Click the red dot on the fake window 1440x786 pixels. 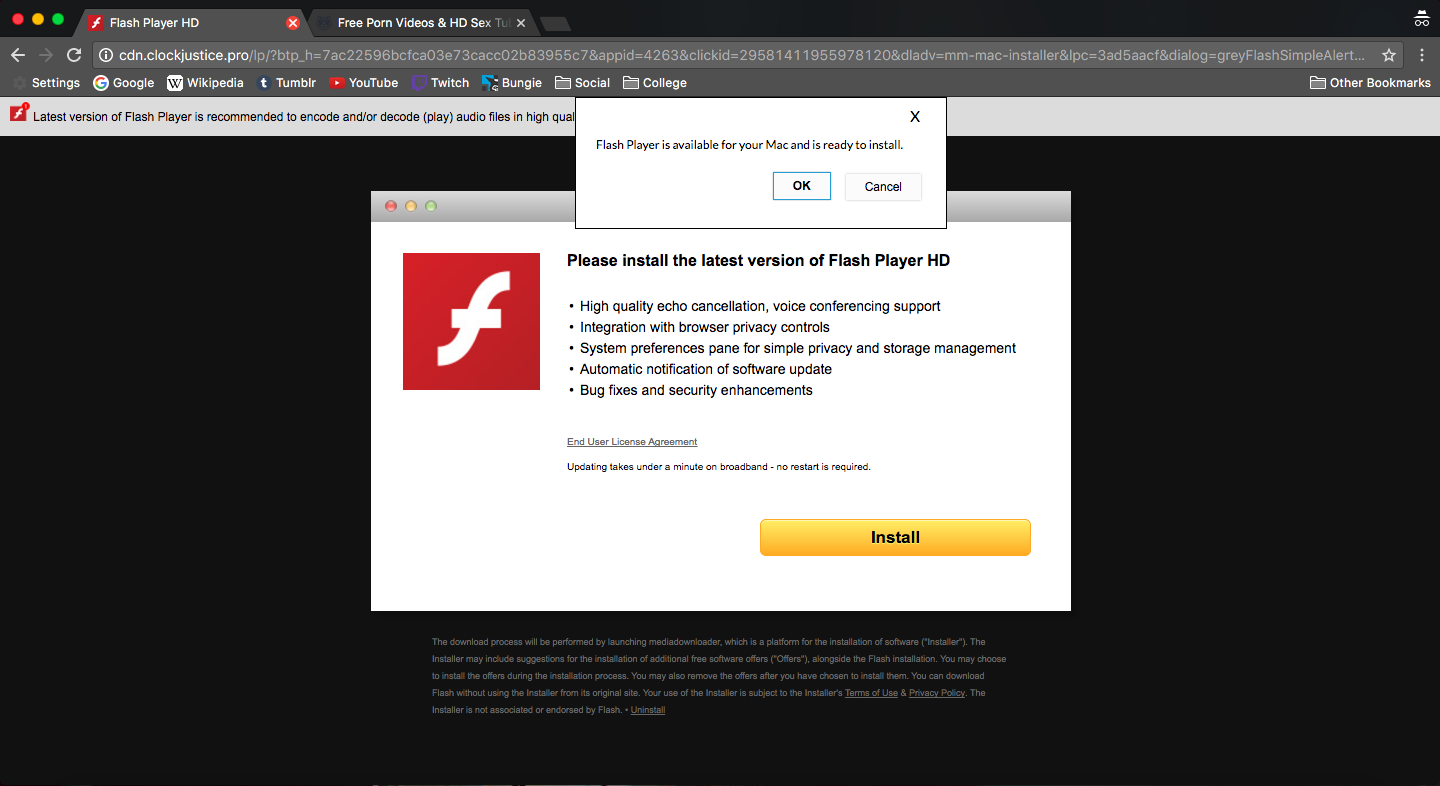coord(391,206)
